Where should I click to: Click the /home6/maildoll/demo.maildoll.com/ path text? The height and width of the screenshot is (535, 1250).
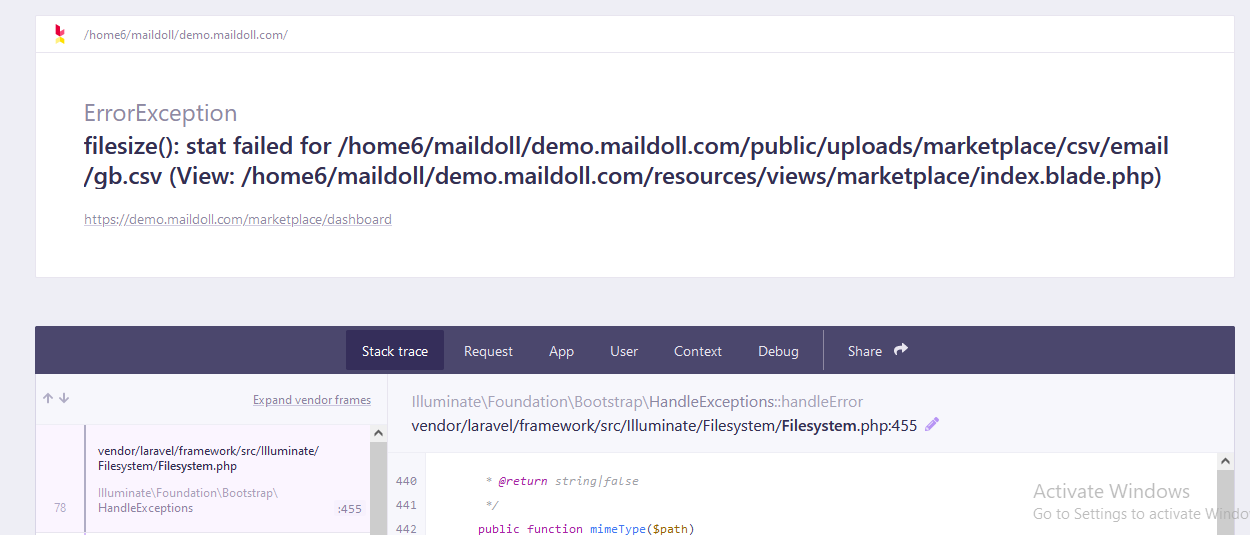[186, 35]
